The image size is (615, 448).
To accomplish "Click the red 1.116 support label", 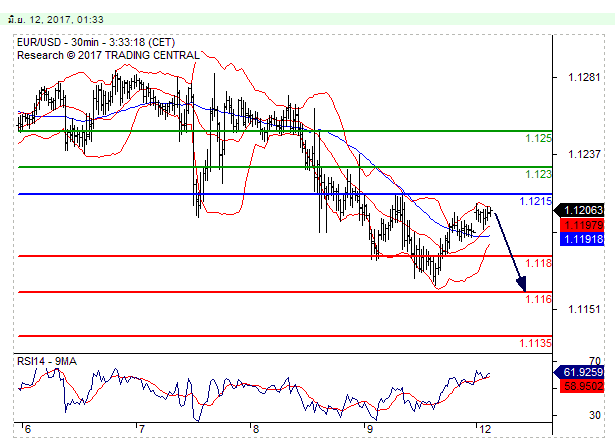I will point(539,299).
